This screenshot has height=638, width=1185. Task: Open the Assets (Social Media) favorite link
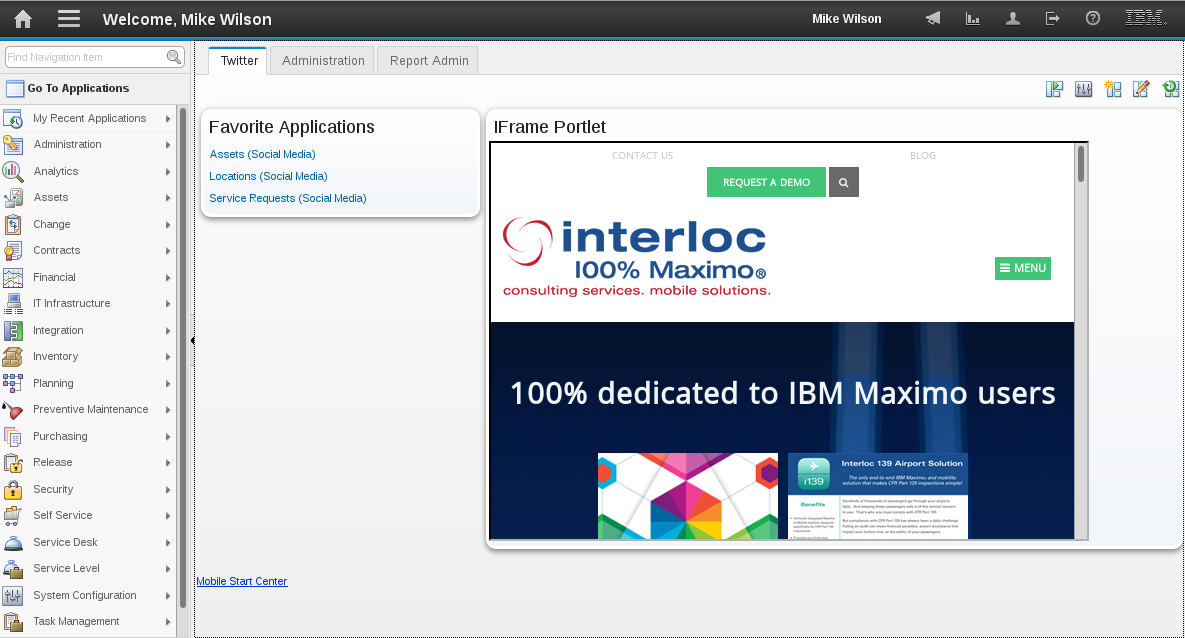coord(263,155)
